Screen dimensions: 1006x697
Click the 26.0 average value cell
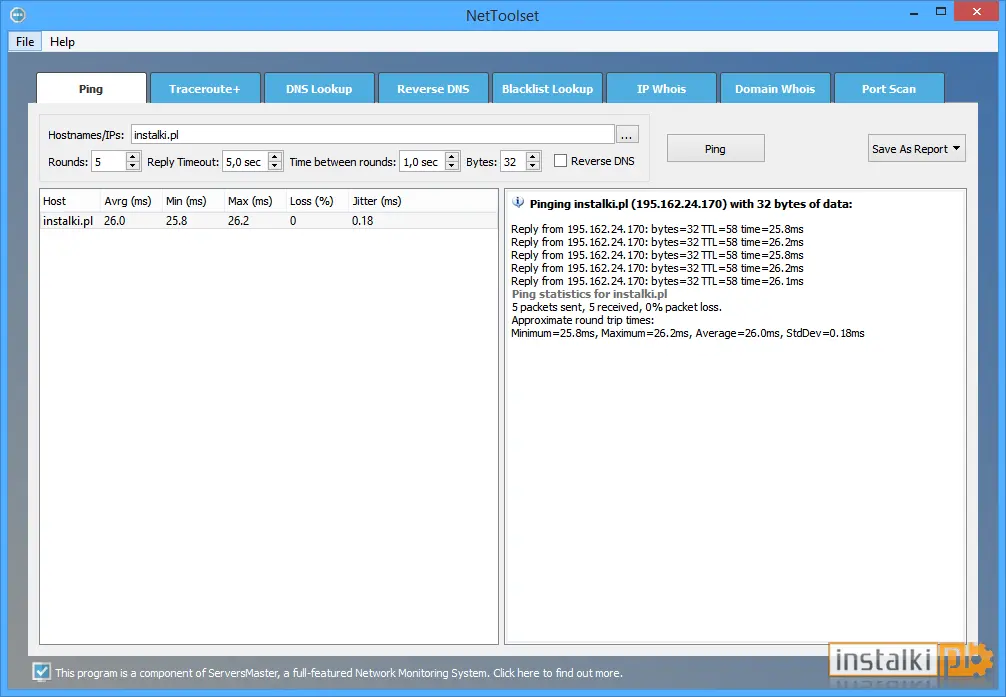point(115,221)
